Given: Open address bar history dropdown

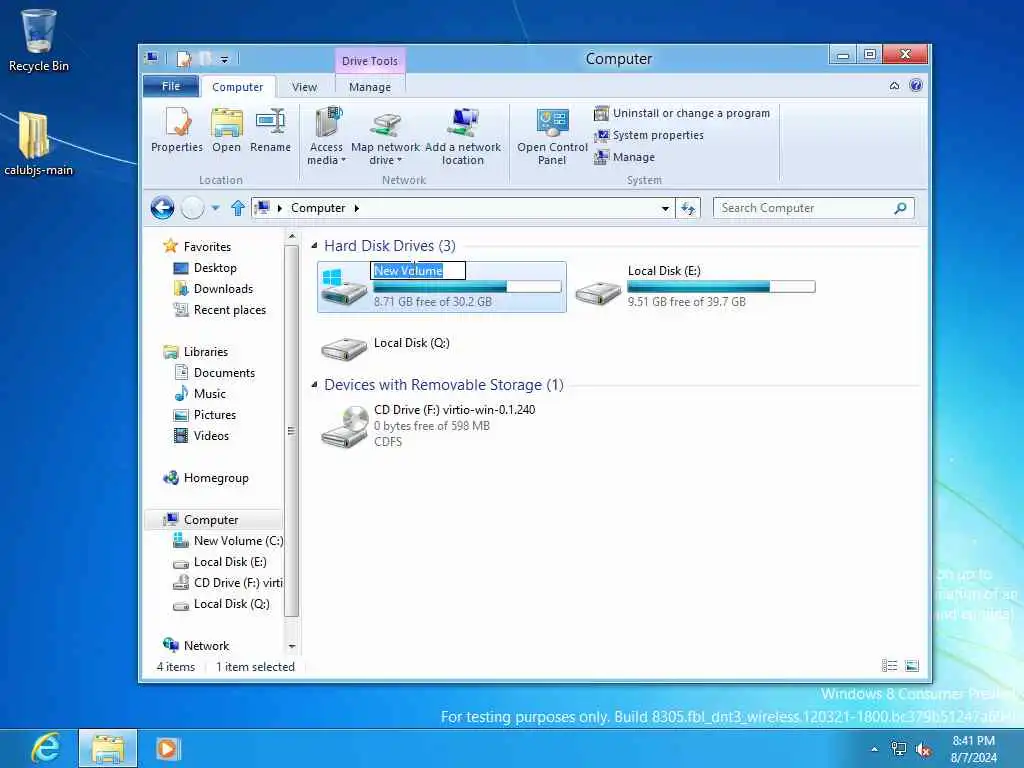Looking at the screenshot, I should pyautogui.click(x=665, y=208).
